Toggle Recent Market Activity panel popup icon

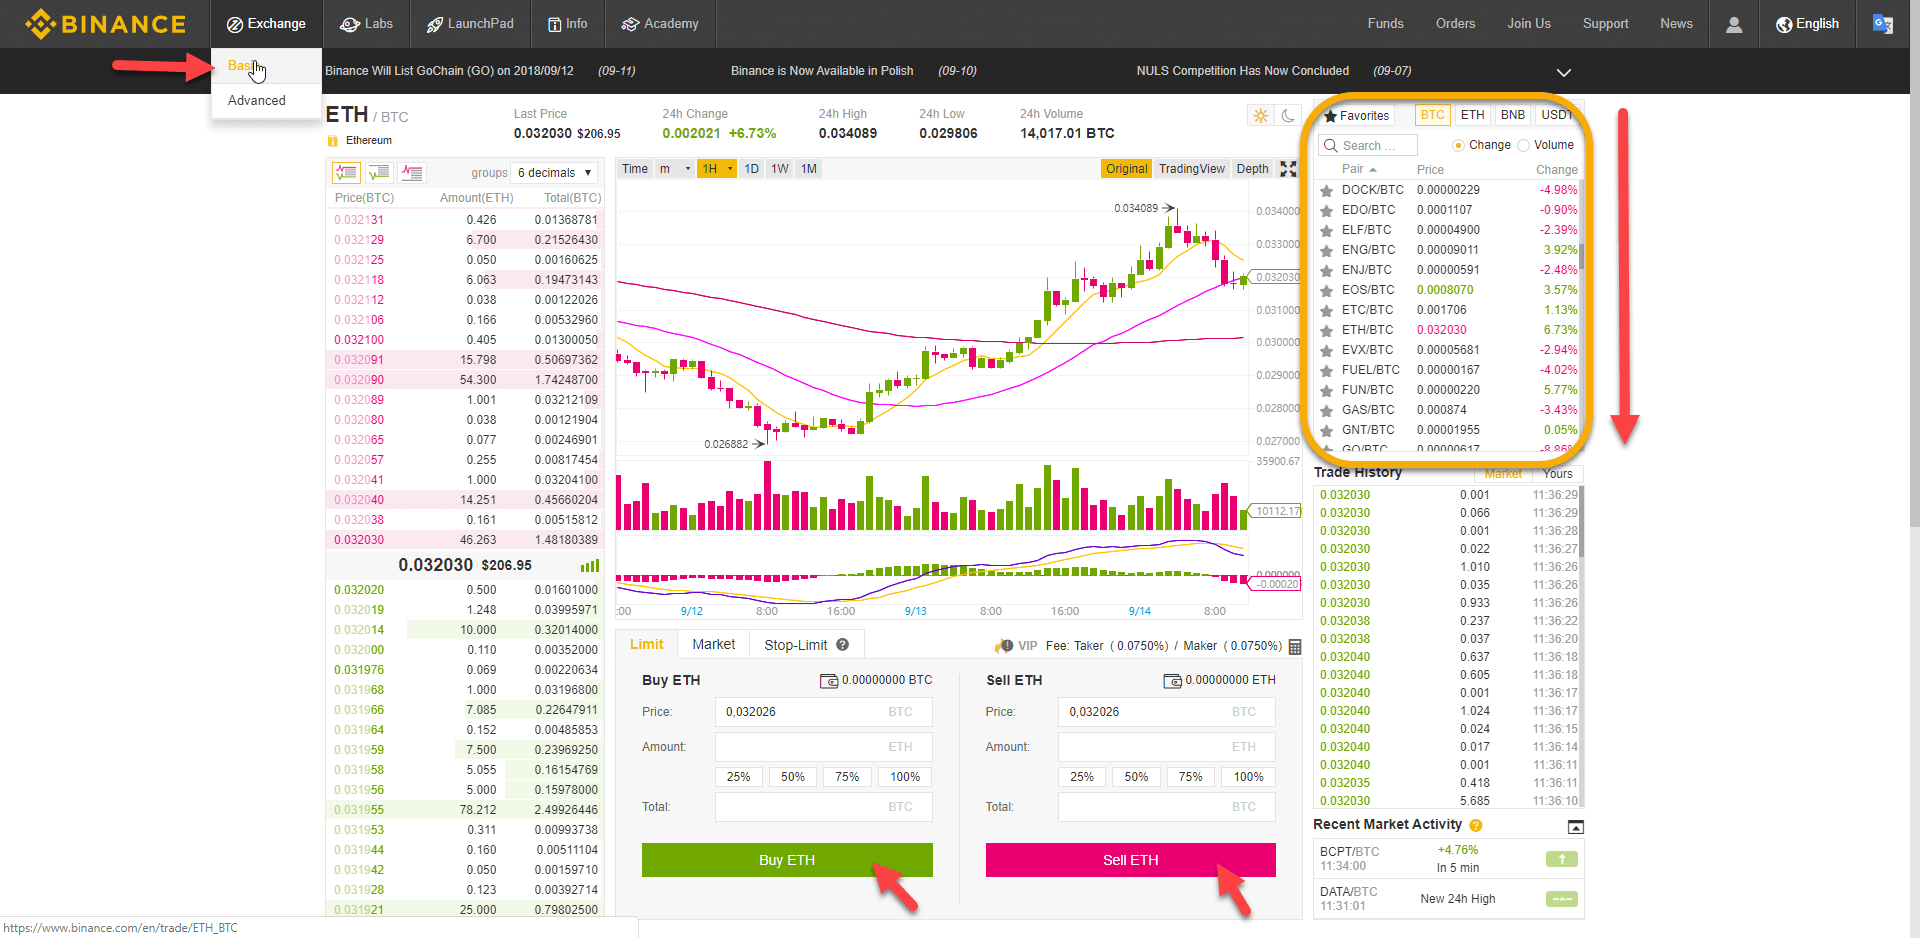click(x=1576, y=827)
